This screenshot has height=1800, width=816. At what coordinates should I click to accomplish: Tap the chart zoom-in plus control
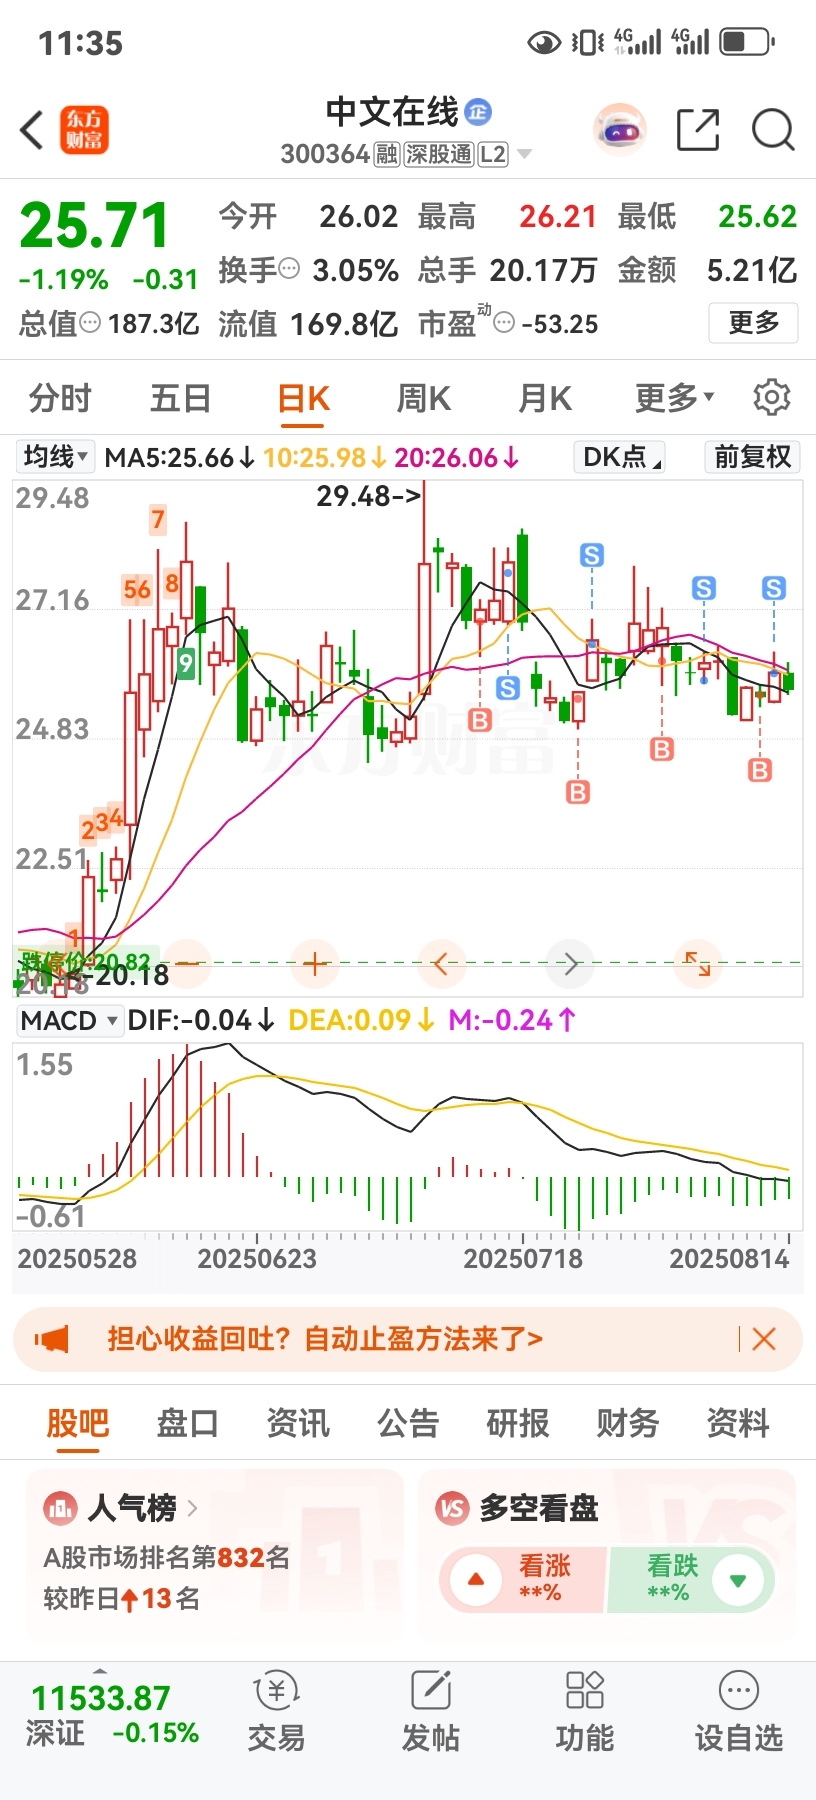315,964
